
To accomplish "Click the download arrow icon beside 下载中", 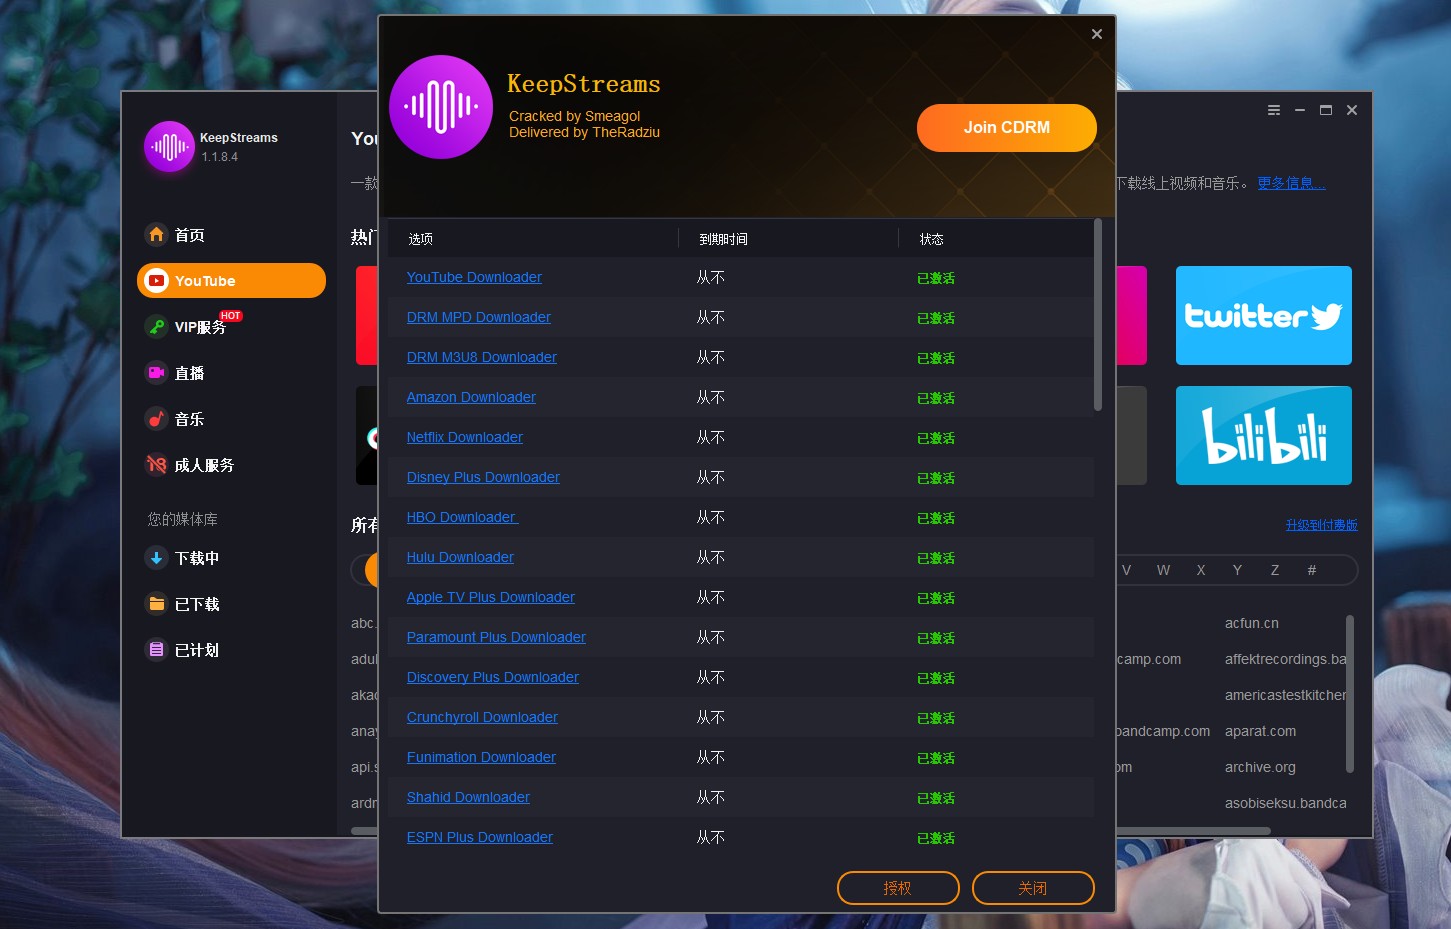I will (x=156, y=557).
